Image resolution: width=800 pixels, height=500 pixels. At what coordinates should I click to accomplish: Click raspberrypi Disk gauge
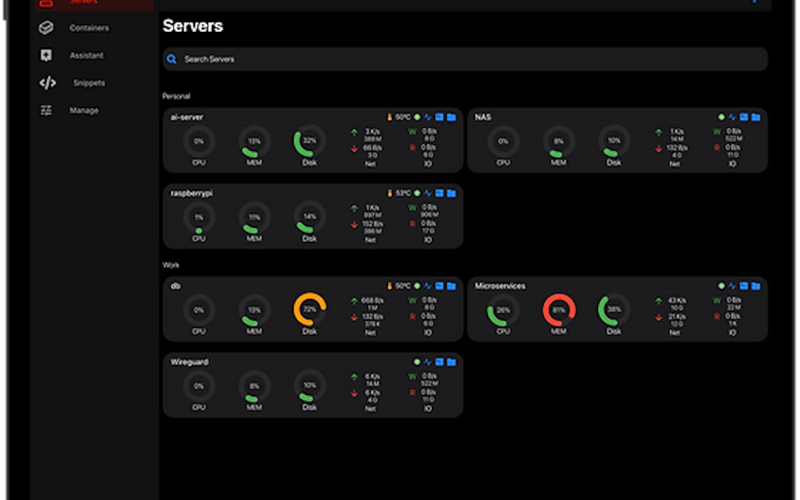[x=310, y=217]
